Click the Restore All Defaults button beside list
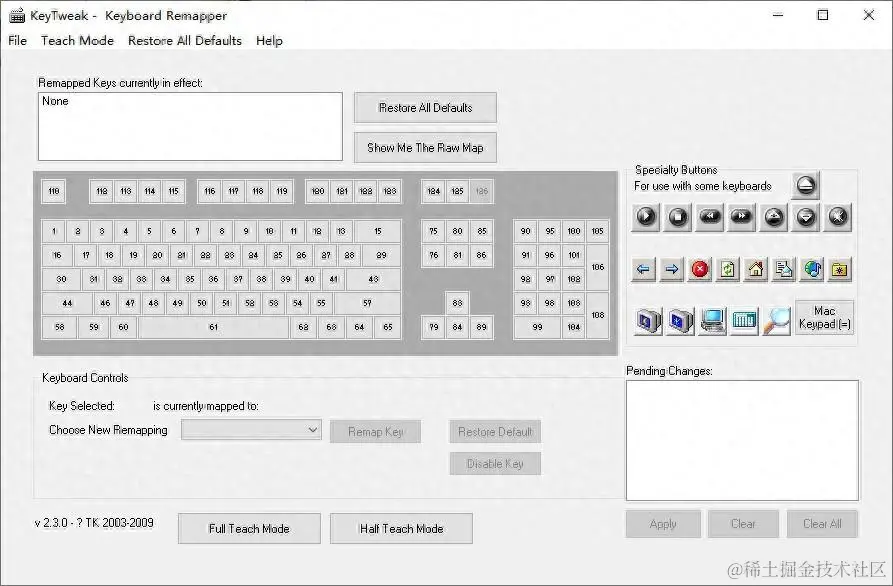Viewport: 893px width, 586px height. point(425,108)
